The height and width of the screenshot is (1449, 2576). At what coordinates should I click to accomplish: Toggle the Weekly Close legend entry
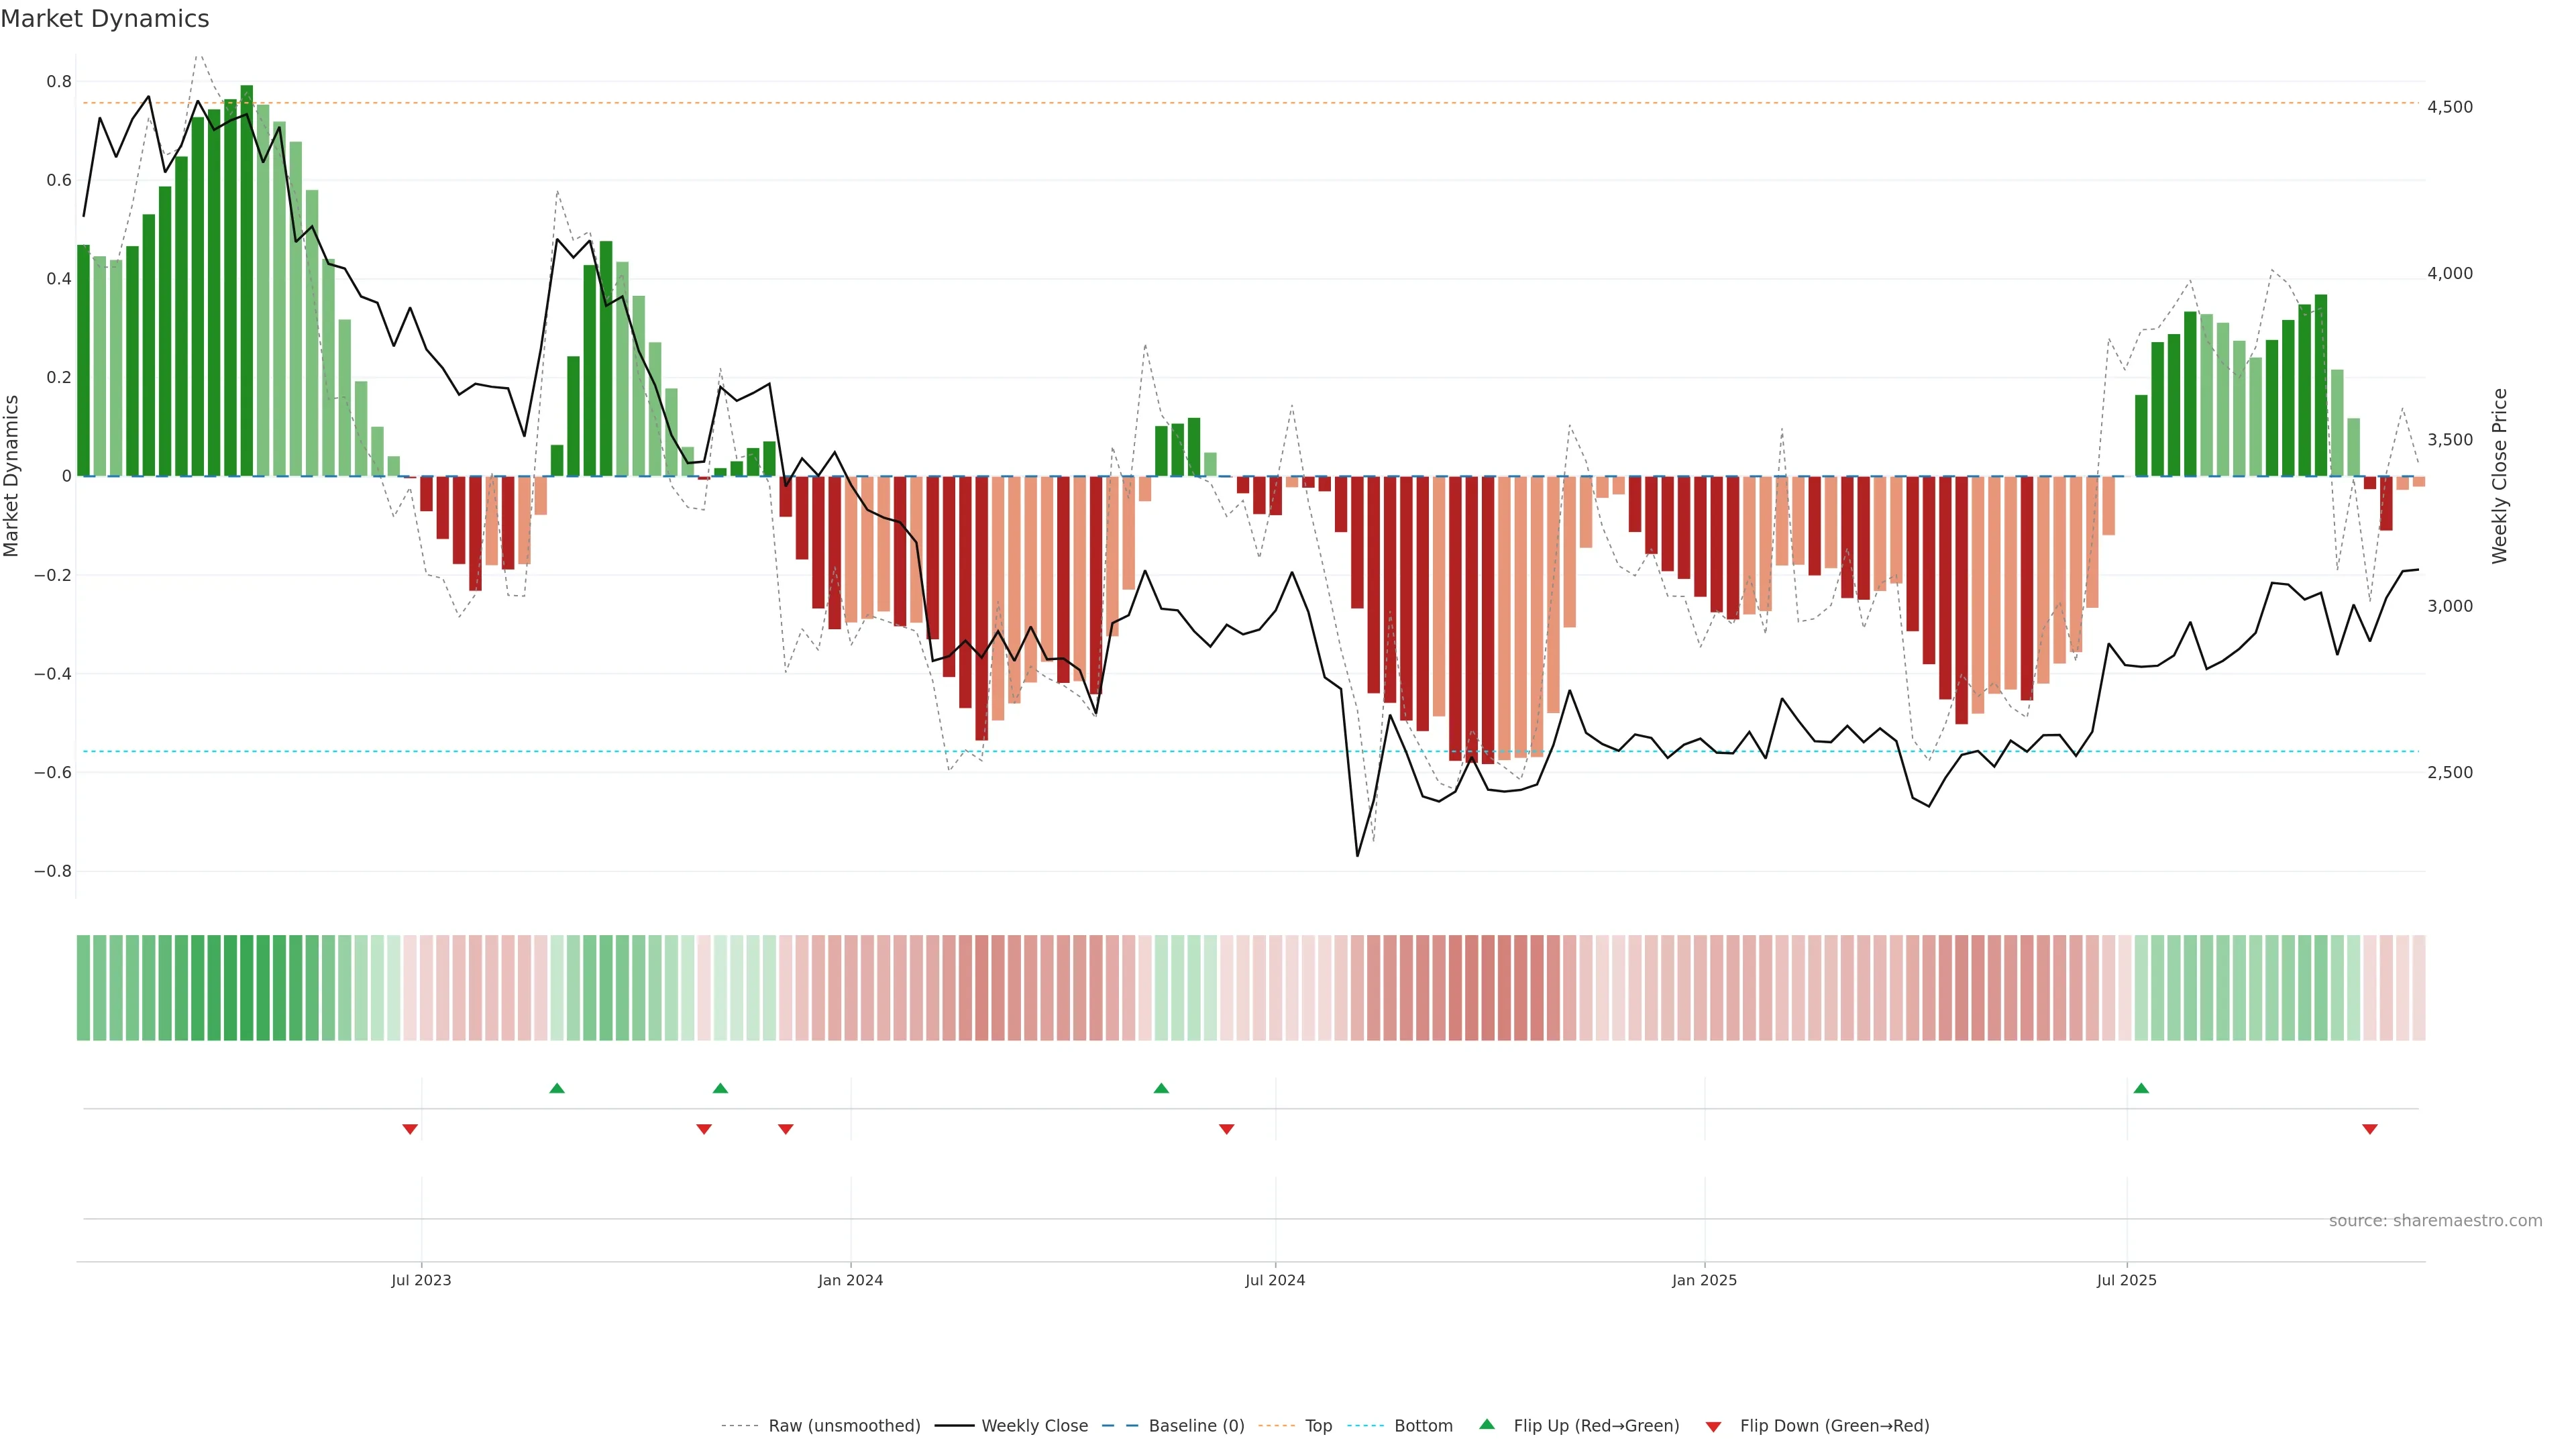pos(1034,1426)
